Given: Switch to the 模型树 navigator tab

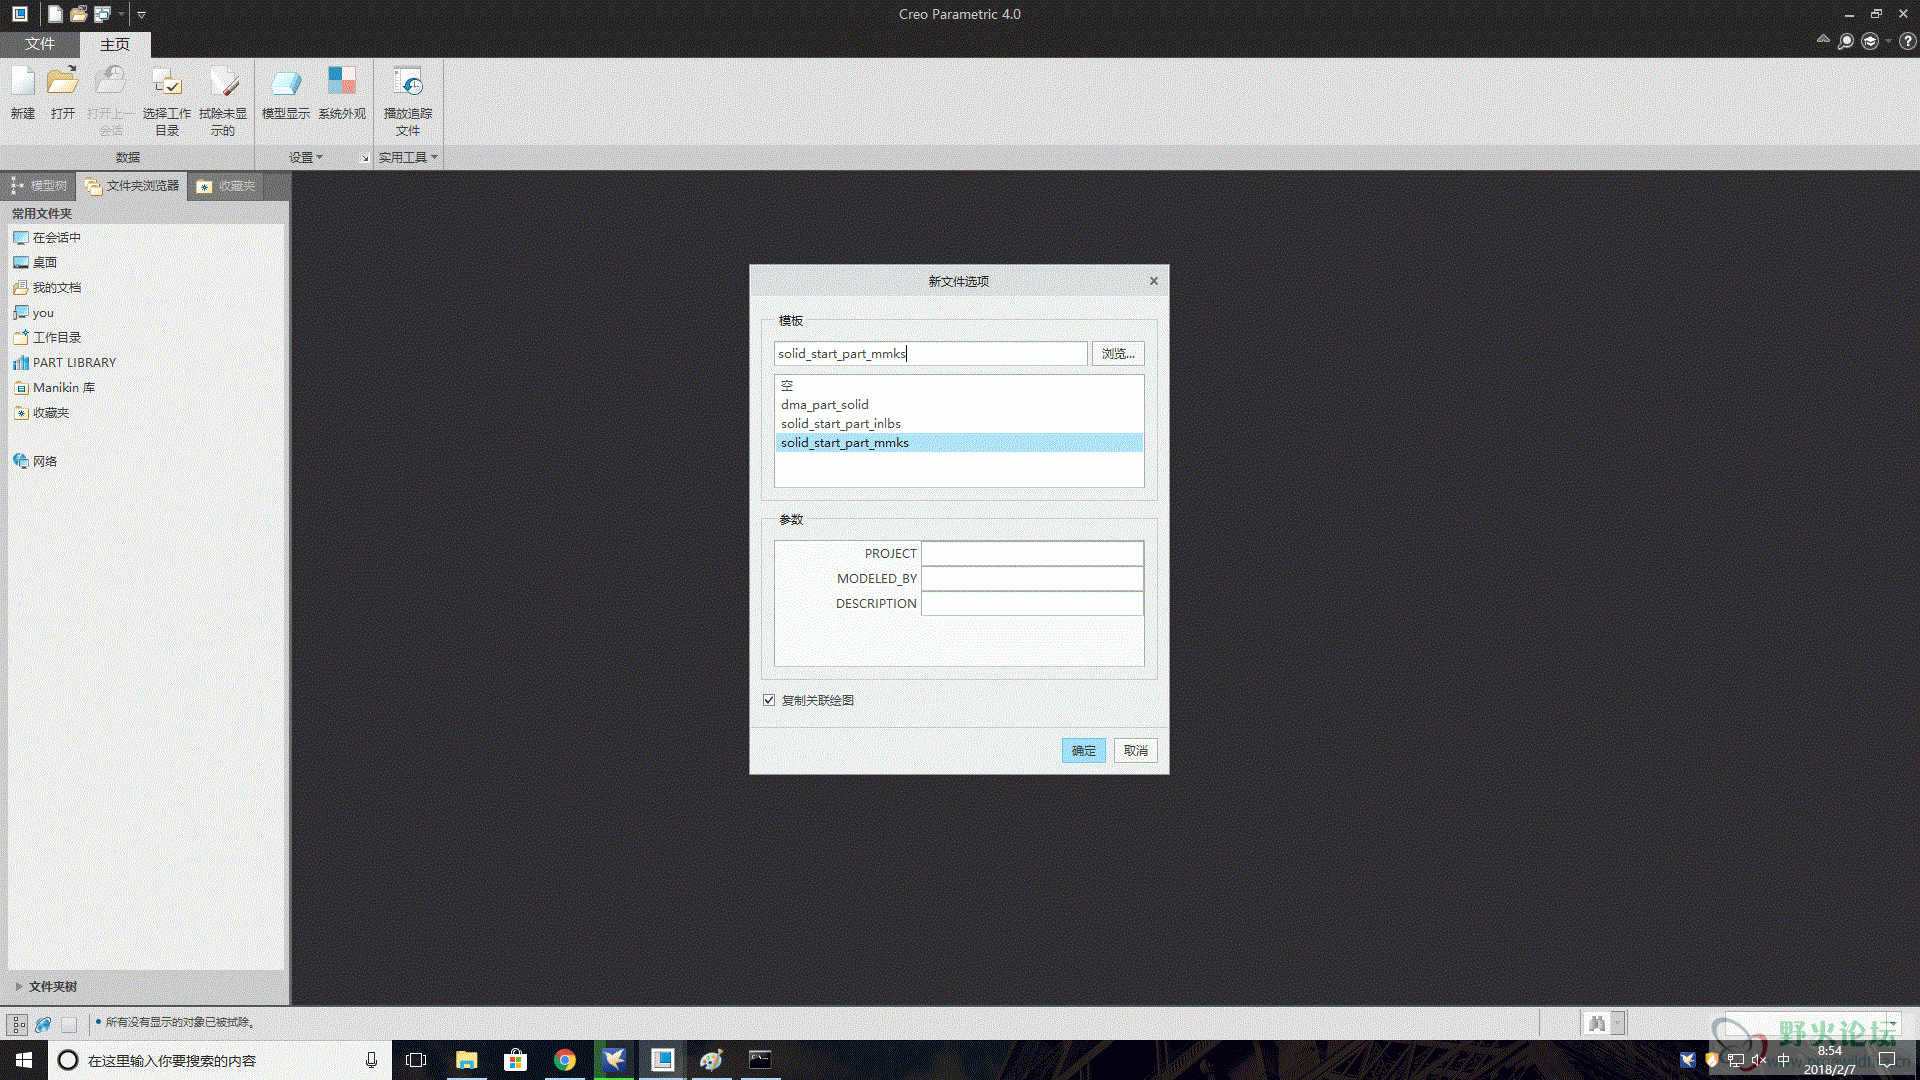Looking at the screenshot, I should tap(39, 186).
